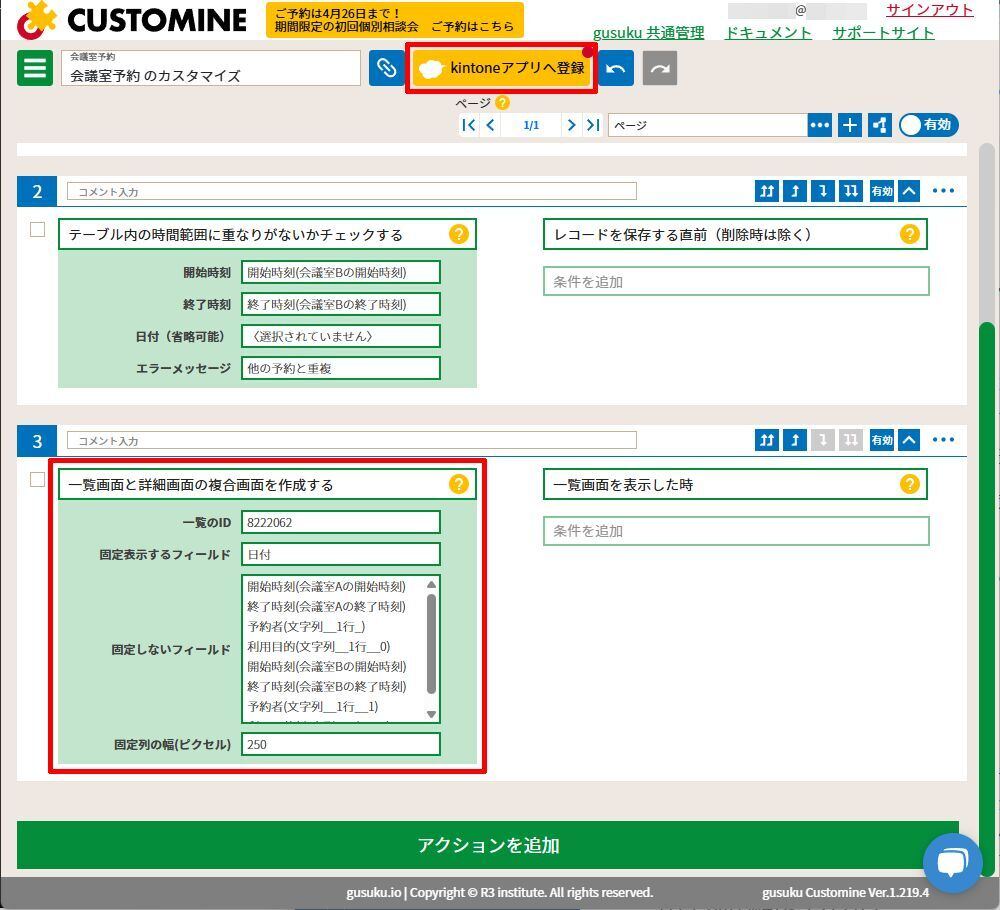Open the サポートサイト link
1000x910 pixels.
pyautogui.click(x=883, y=33)
